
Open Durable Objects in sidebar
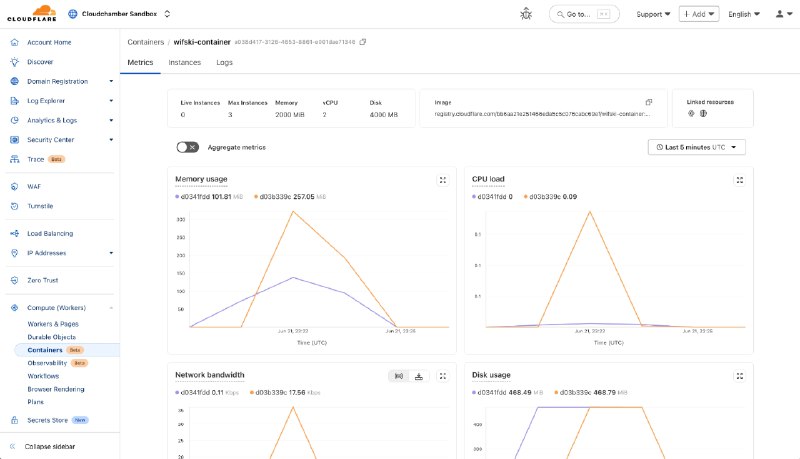click(52, 337)
